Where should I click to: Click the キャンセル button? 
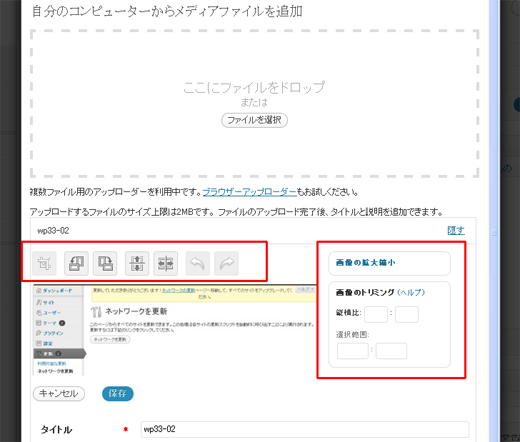tap(59, 393)
